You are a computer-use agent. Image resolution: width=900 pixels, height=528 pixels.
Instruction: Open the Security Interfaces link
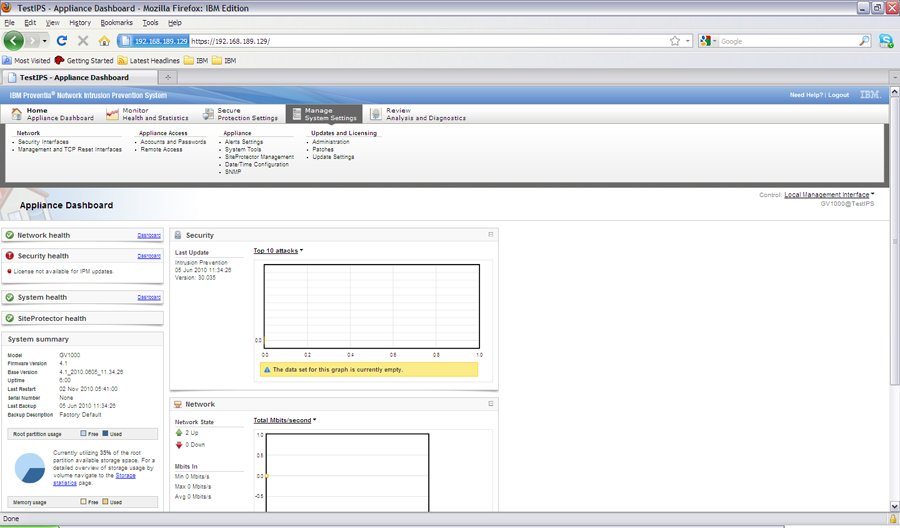[43, 142]
